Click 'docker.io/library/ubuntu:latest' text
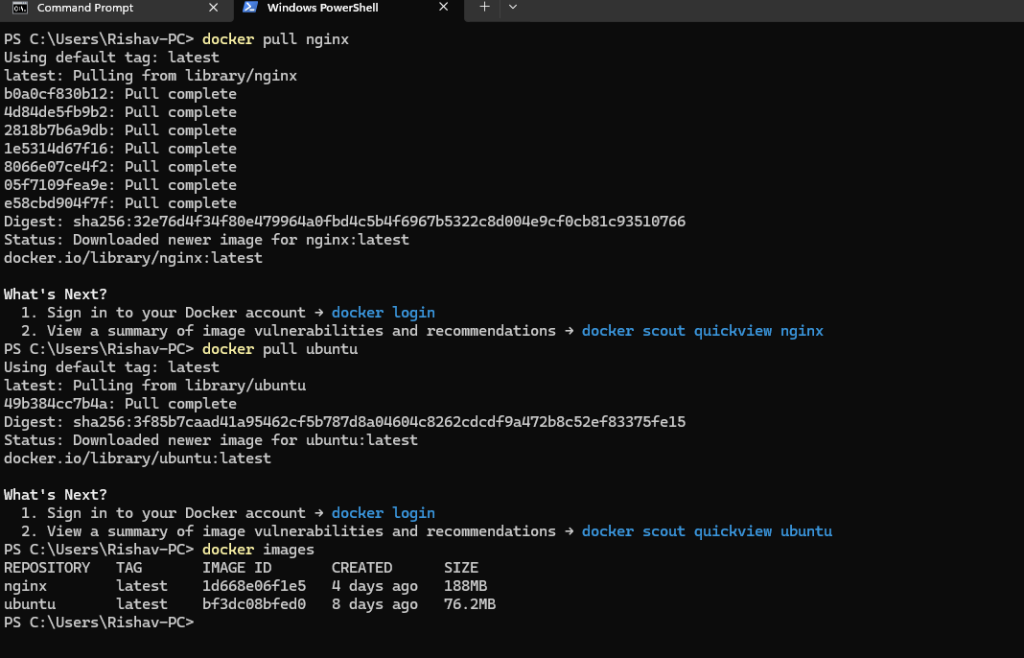1024x658 pixels. pyautogui.click(x=137, y=458)
